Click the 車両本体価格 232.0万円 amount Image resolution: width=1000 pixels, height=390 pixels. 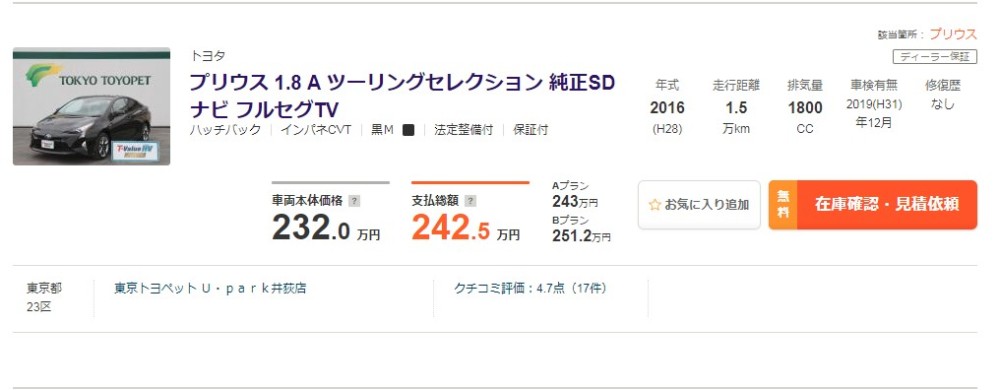(x=326, y=228)
